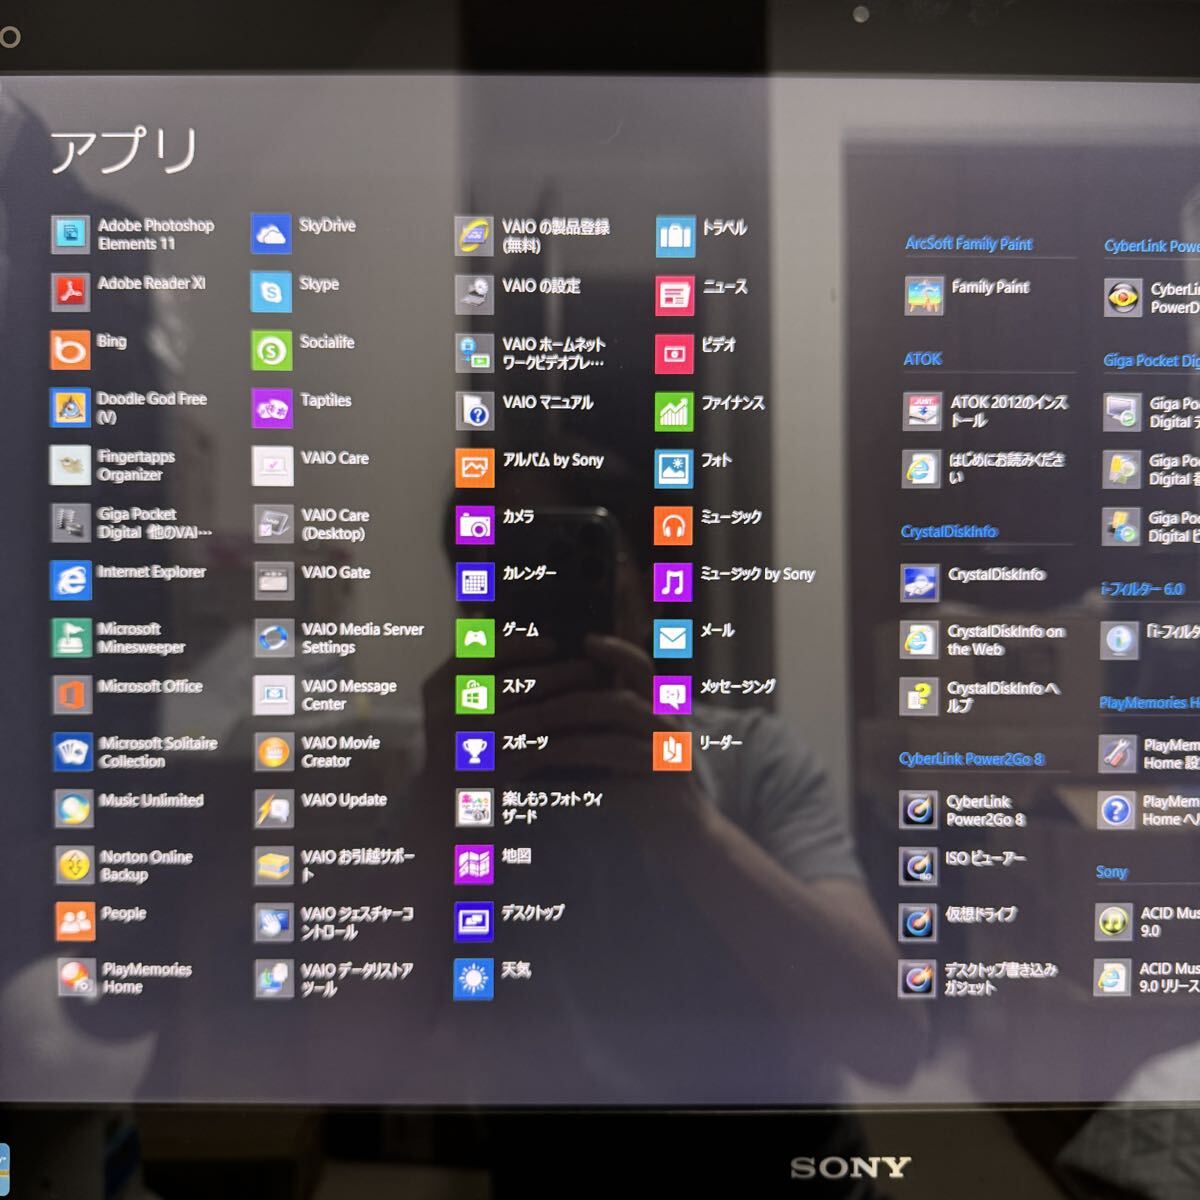Viewport: 1200px width, 1200px height.
Task: Select CyberLink Power2Go 8 group header
Action: 970,758
